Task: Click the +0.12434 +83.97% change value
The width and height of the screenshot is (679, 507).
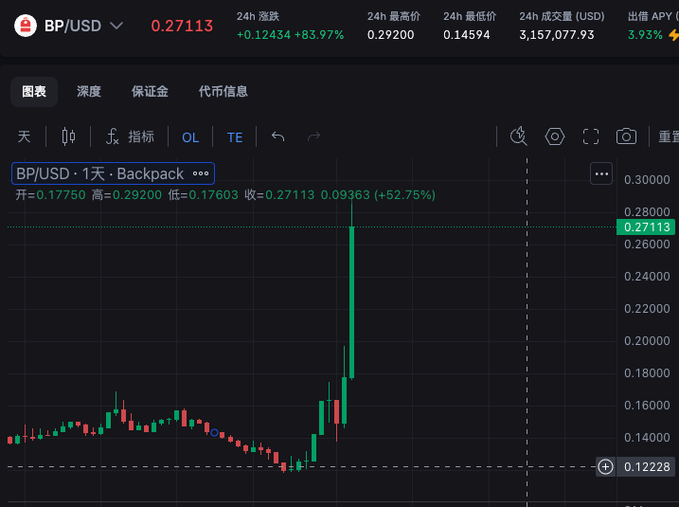Action: coord(290,35)
